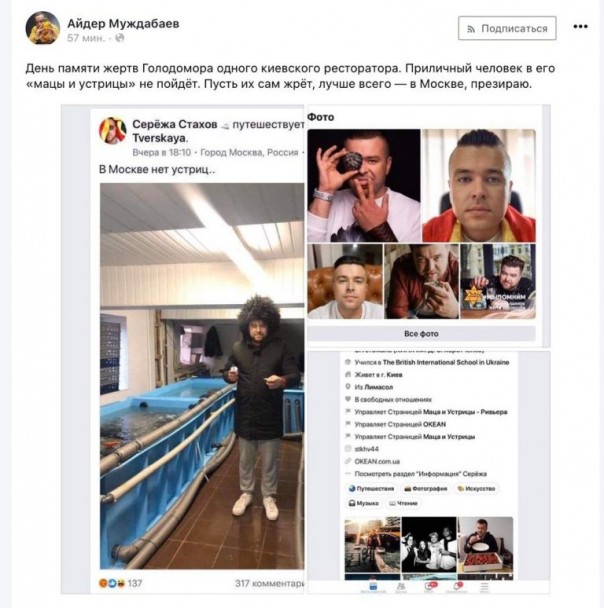This screenshot has height=608, width=604.
Task: Click the 57 мин. timestamp
Action: pos(86,38)
